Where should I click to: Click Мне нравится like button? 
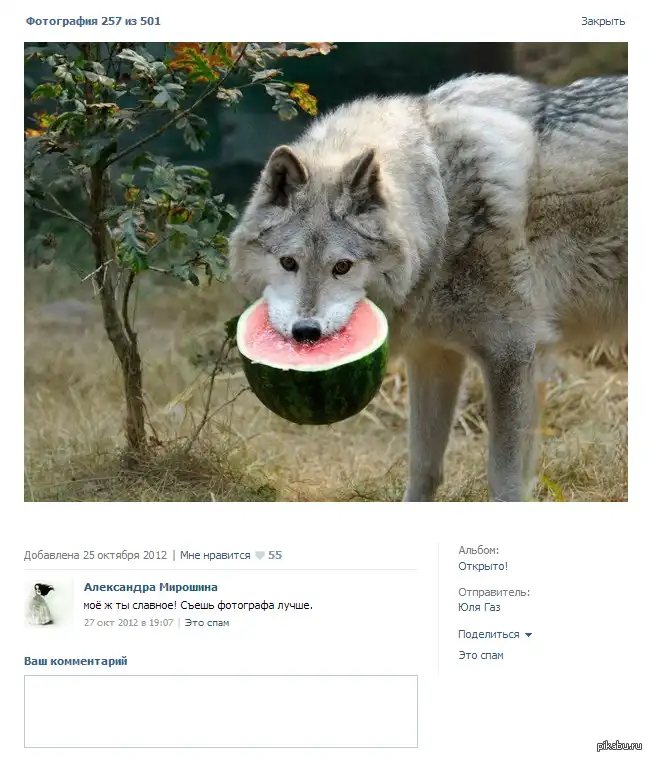(215, 555)
